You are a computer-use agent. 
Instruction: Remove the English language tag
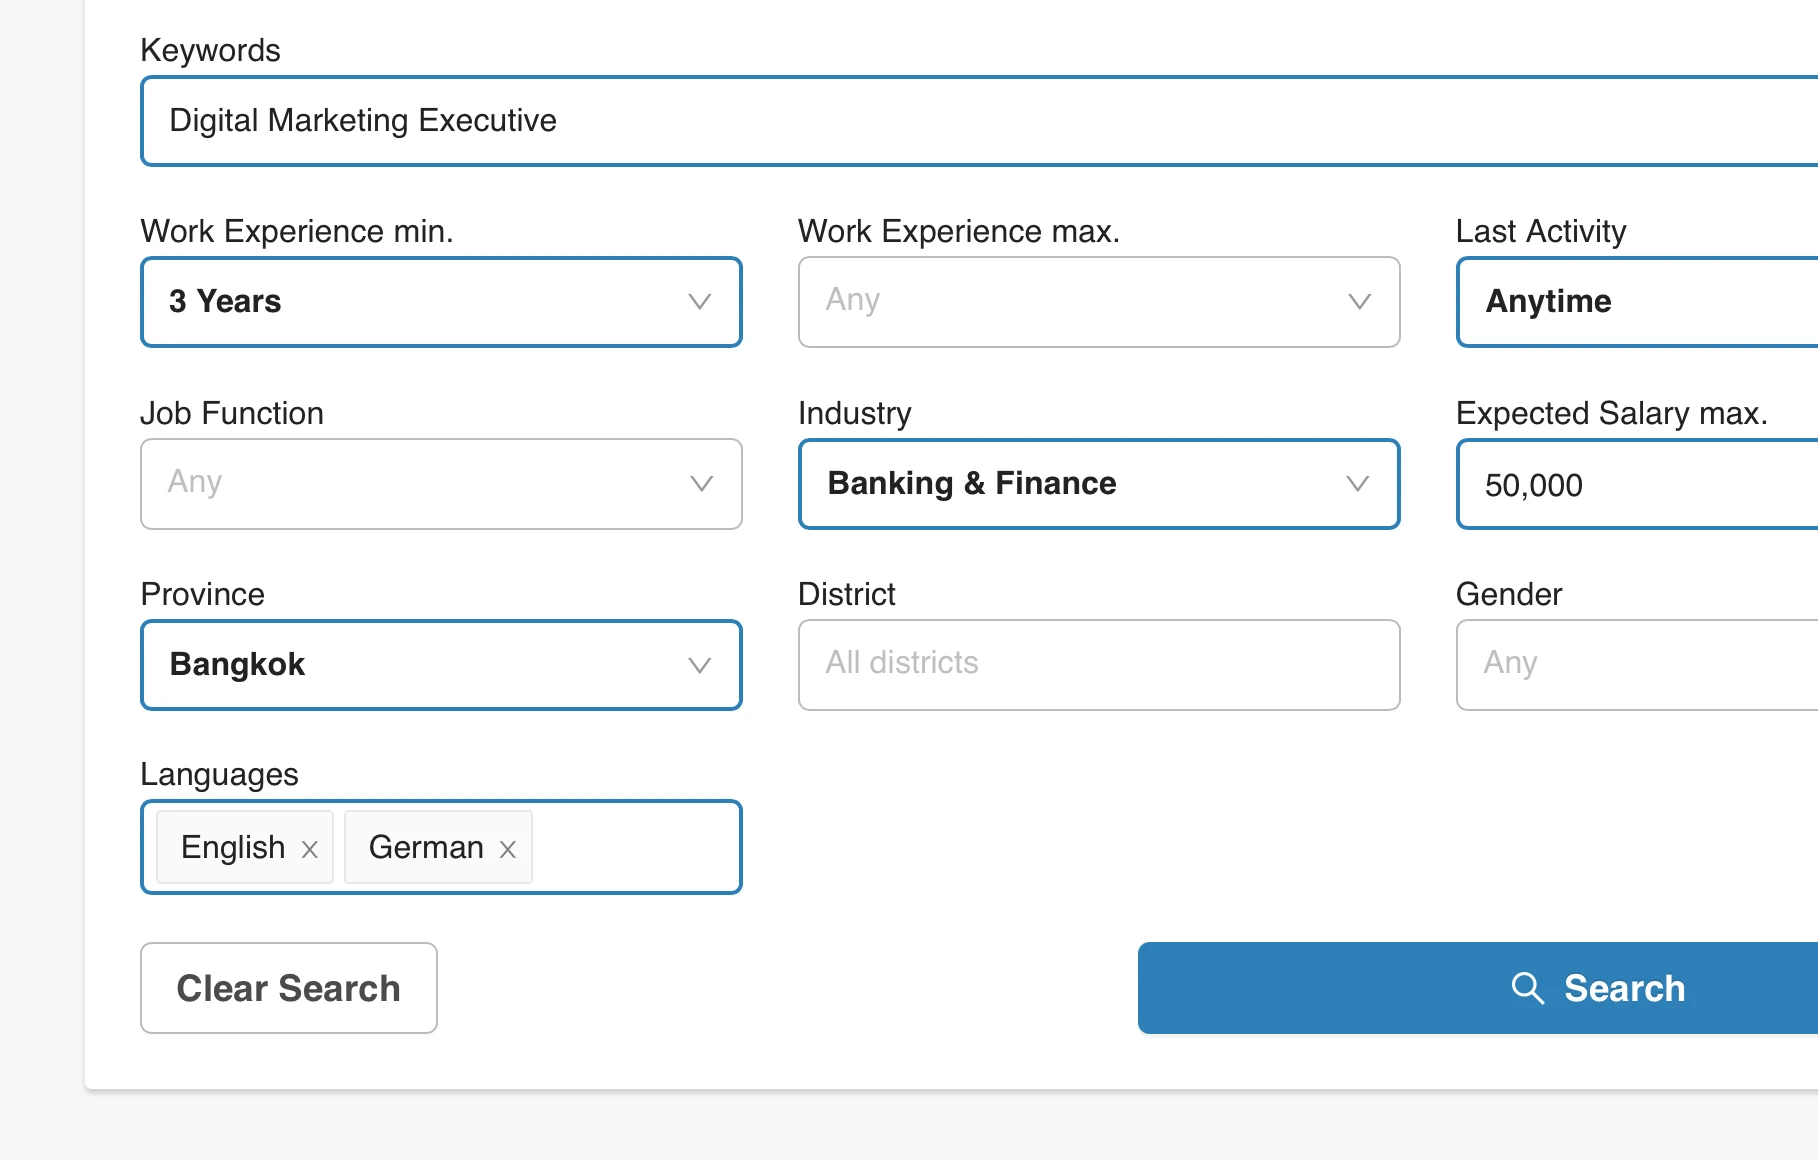[x=310, y=848]
